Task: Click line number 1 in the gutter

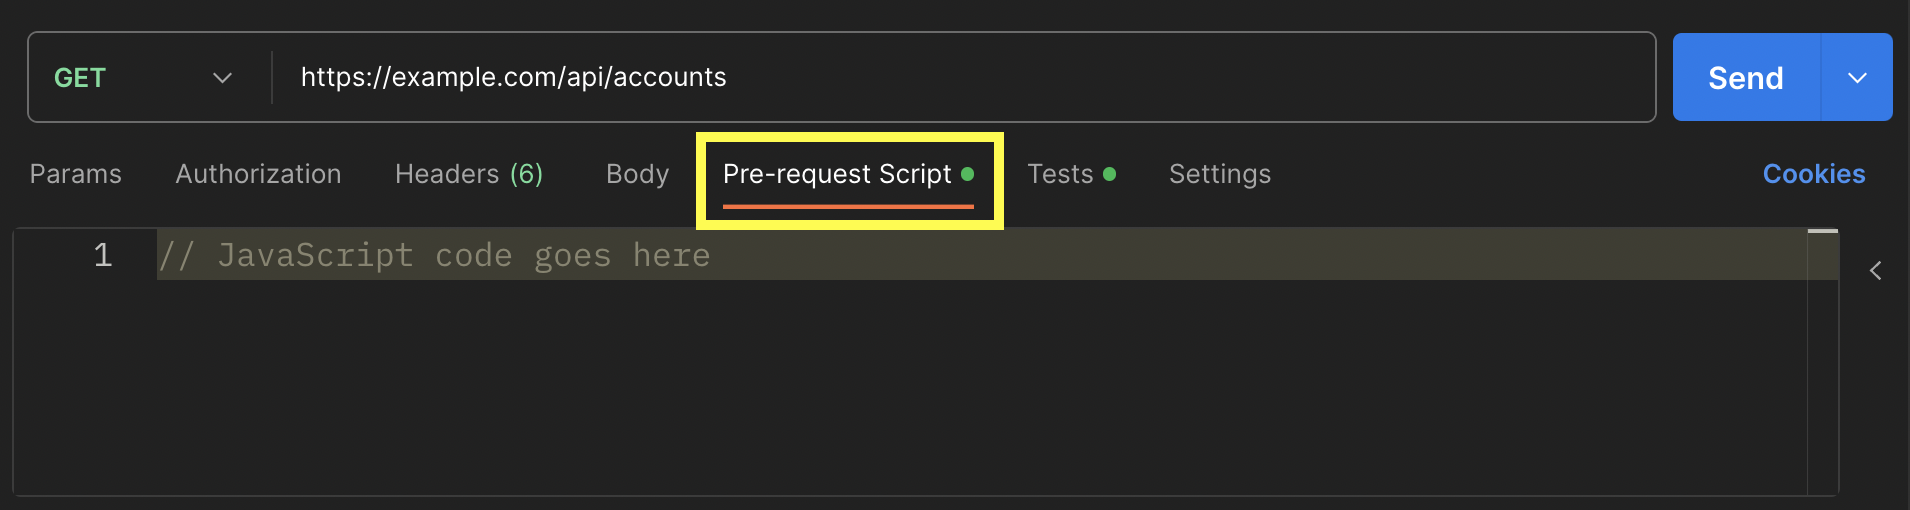Action: click(x=103, y=255)
